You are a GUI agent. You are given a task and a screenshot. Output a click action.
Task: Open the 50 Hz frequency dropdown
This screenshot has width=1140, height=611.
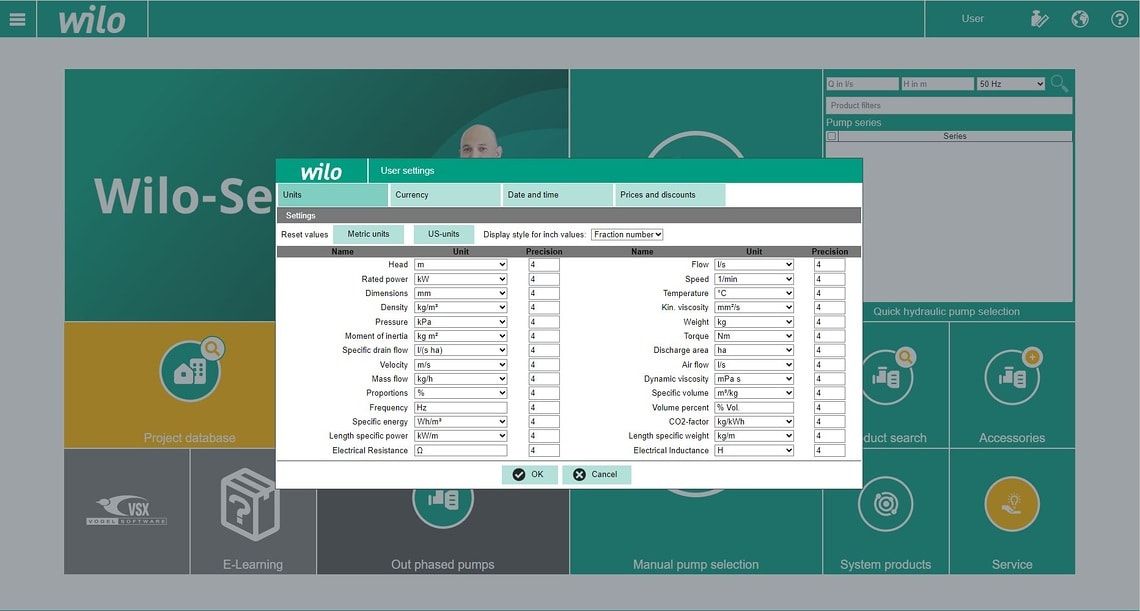(x=1011, y=84)
